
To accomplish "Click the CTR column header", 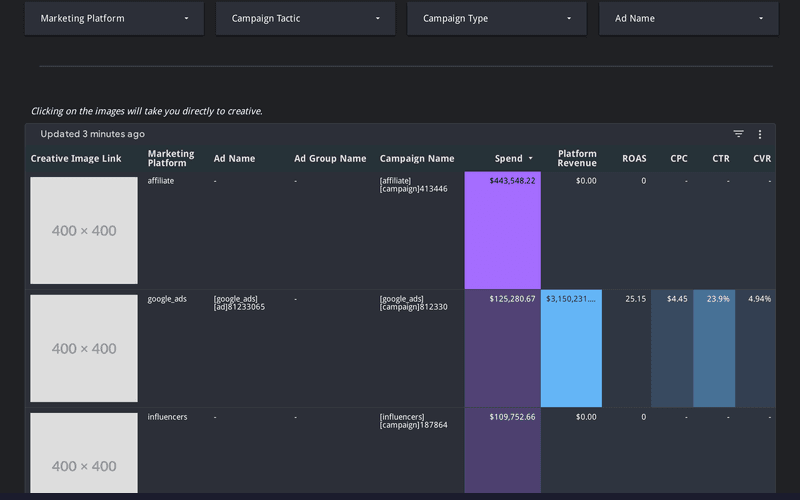I will 721,158.
